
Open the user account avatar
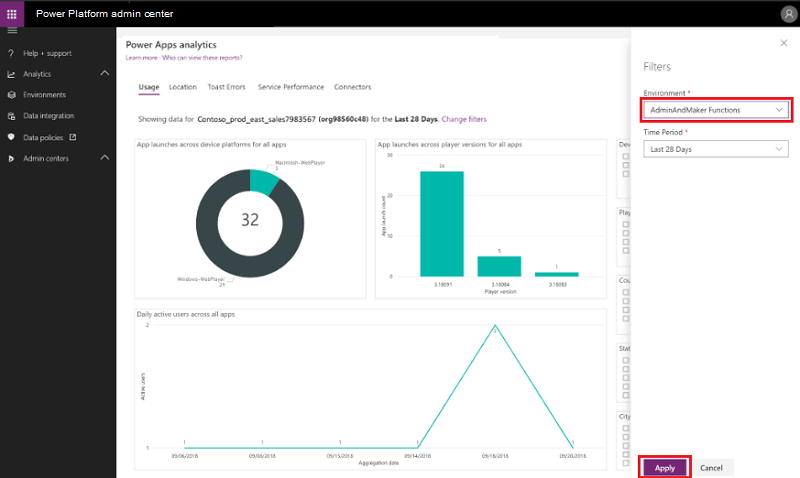[788, 13]
